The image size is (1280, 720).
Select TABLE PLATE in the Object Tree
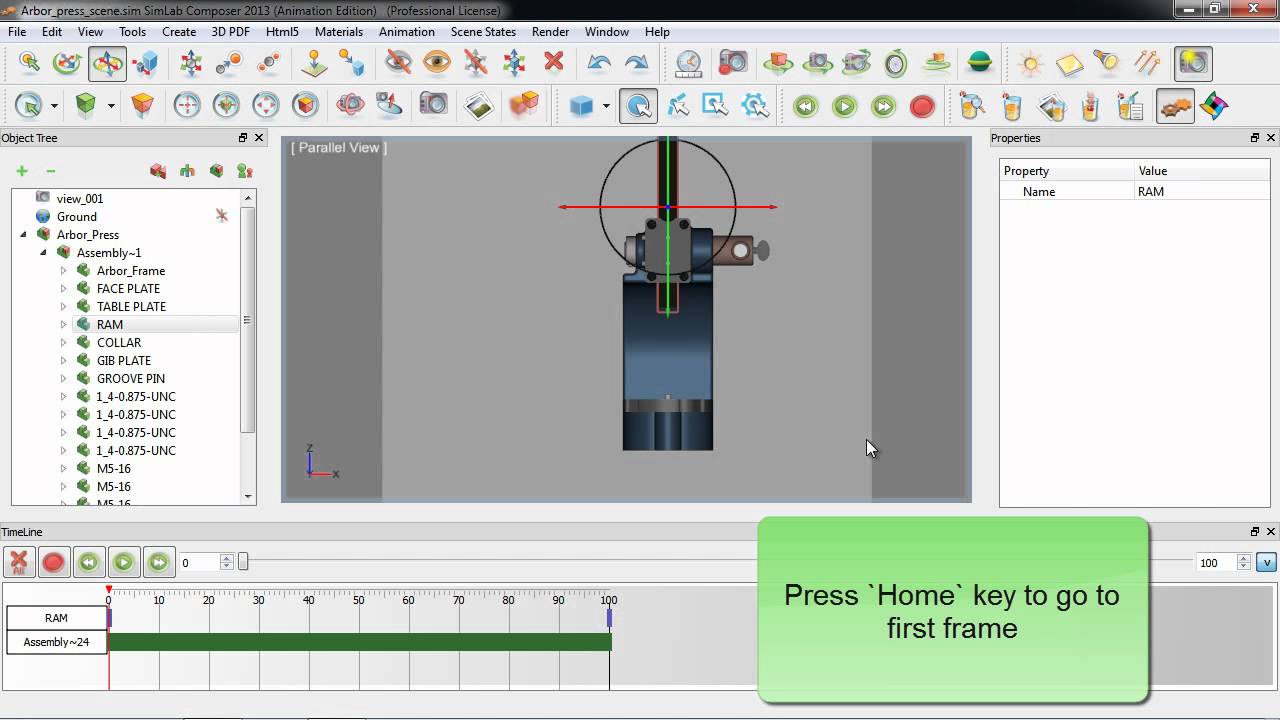pyautogui.click(x=131, y=306)
